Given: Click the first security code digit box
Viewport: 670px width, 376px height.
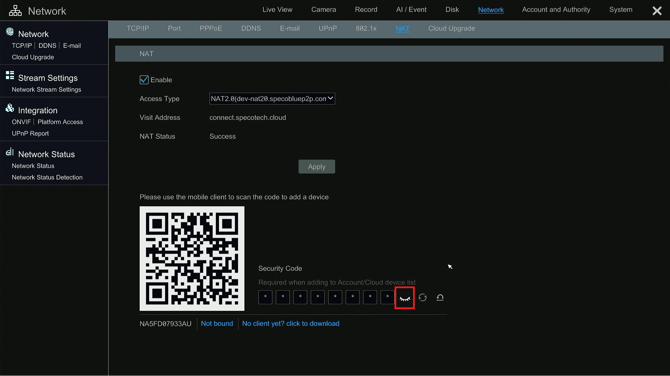Looking at the screenshot, I should [x=265, y=297].
